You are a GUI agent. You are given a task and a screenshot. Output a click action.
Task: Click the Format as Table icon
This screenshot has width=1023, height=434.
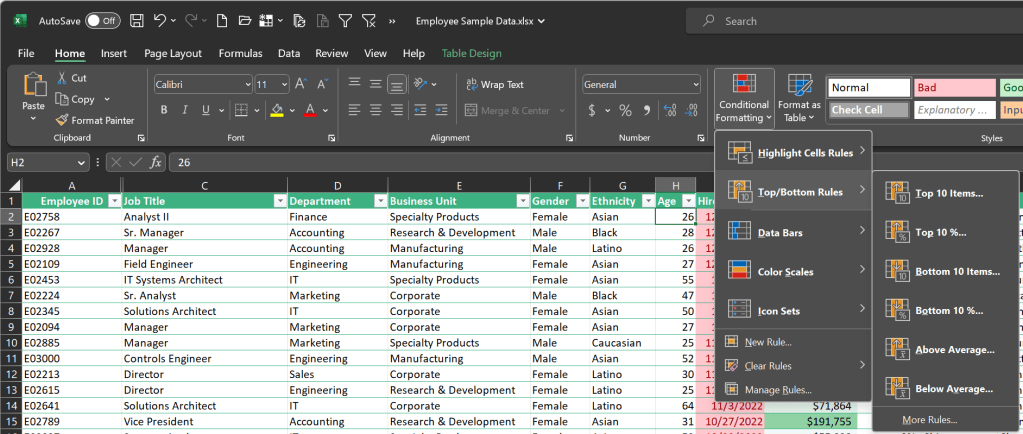click(799, 86)
